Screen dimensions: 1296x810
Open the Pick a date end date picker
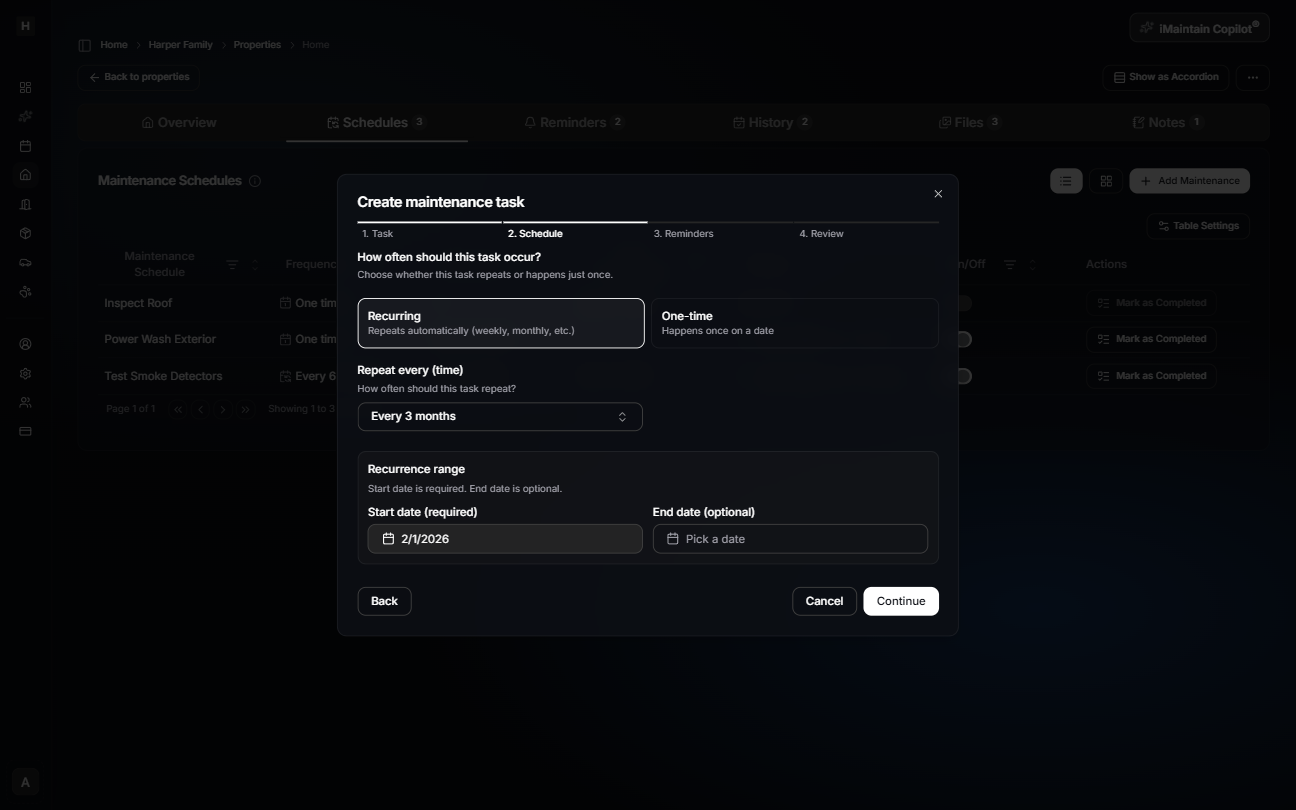[790, 539]
